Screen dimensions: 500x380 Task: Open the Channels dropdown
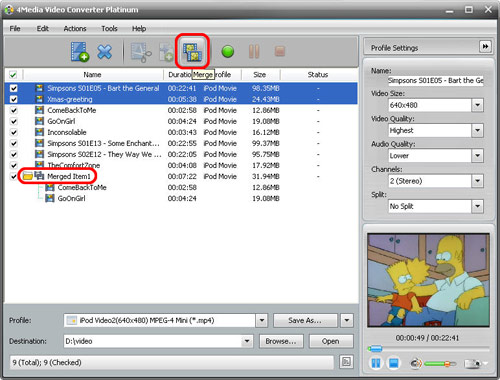pyautogui.click(x=477, y=181)
